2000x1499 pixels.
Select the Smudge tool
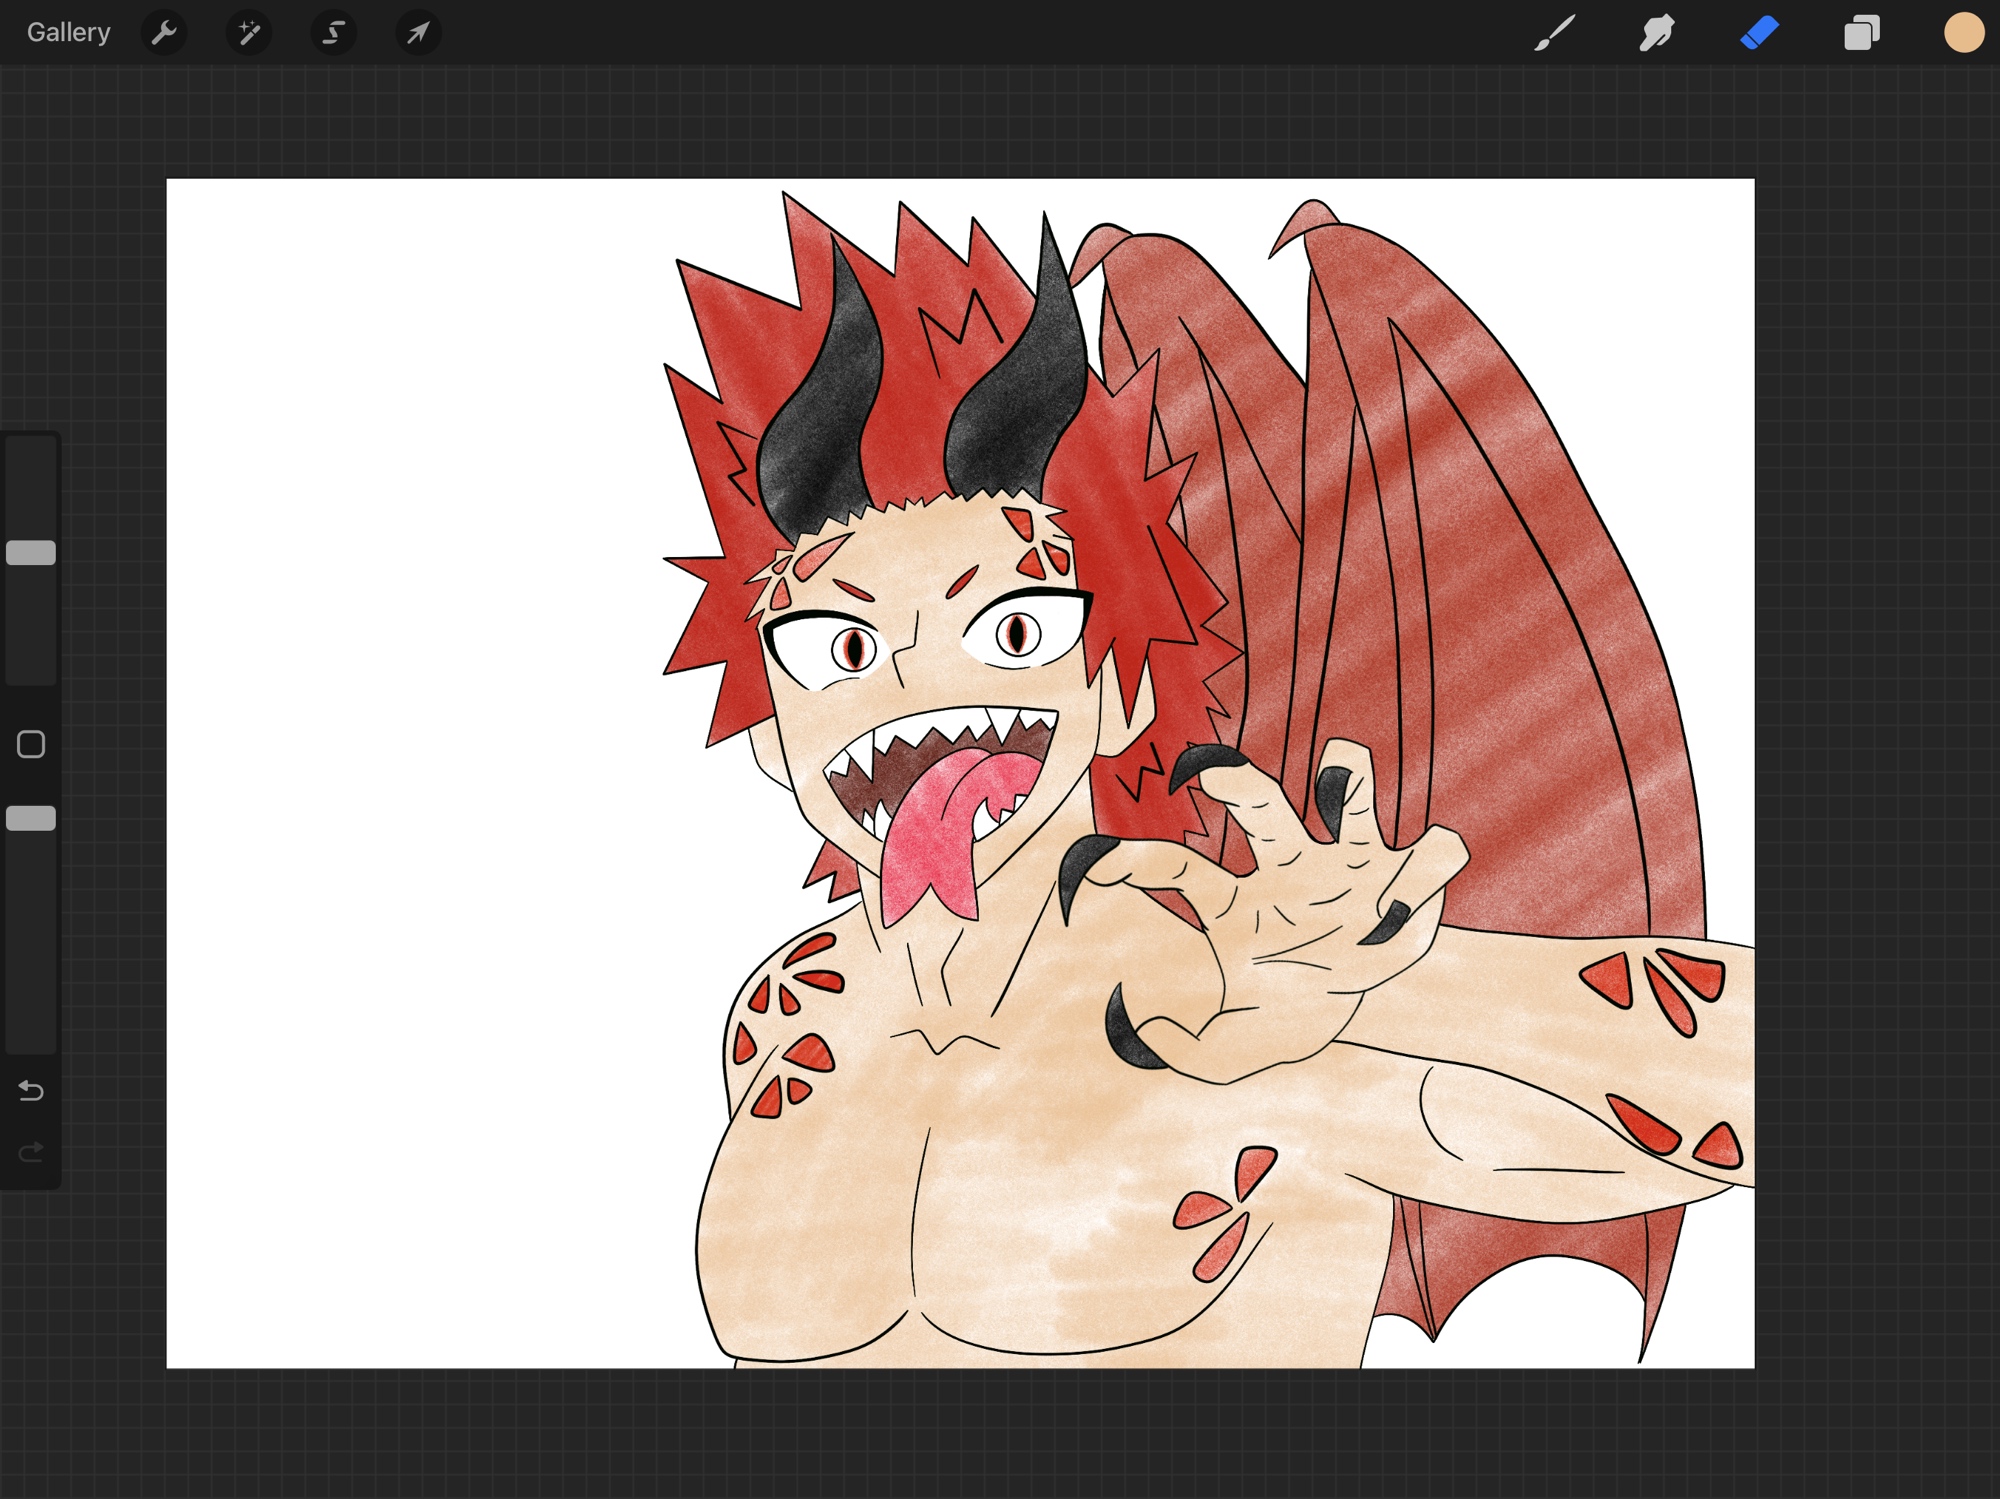pyautogui.click(x=1657, y=33)
